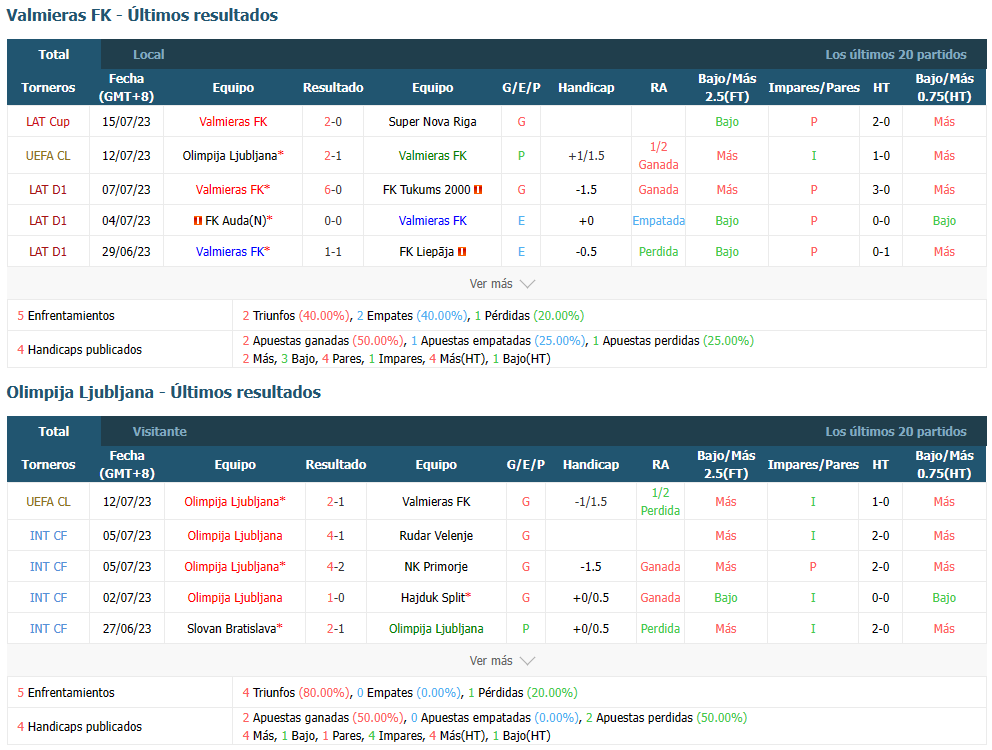
Task: Open UEFA CL link in Olimpija table
Action: [48, 502]
